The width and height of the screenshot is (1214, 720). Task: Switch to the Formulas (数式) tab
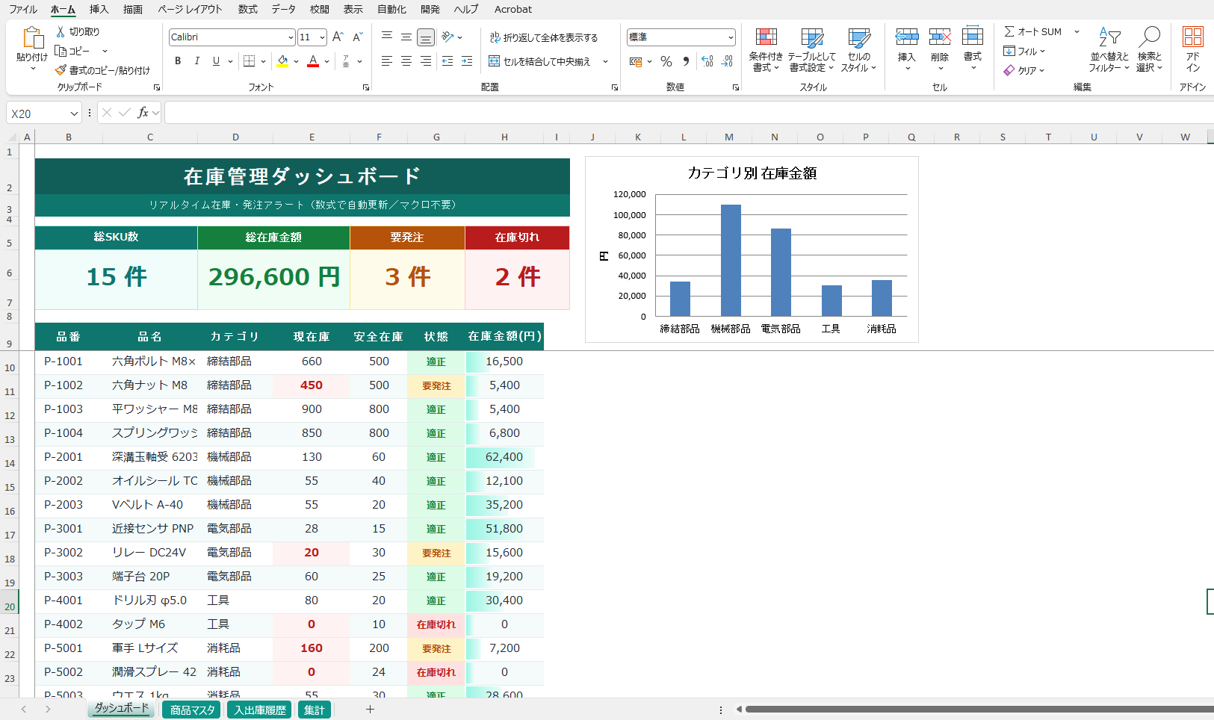tap(247, 9)
